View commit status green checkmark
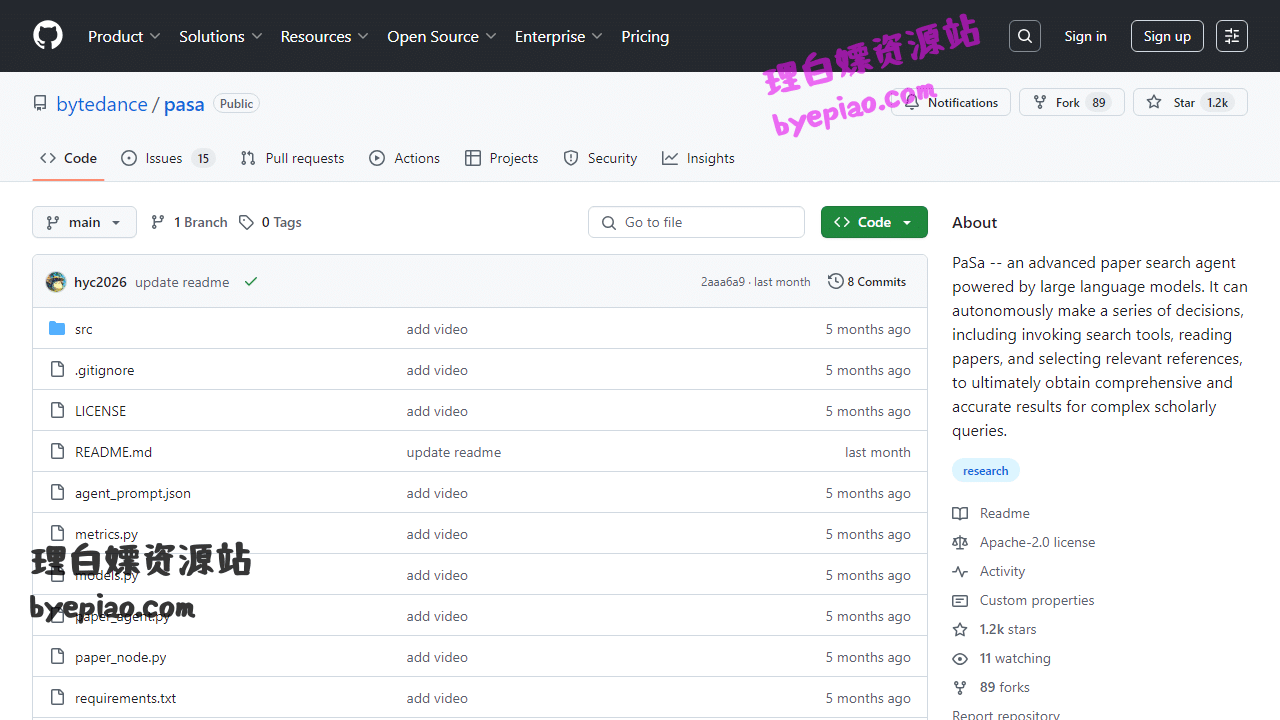Viewport: 1280px width, 720px height. click(x=251, y=282)
